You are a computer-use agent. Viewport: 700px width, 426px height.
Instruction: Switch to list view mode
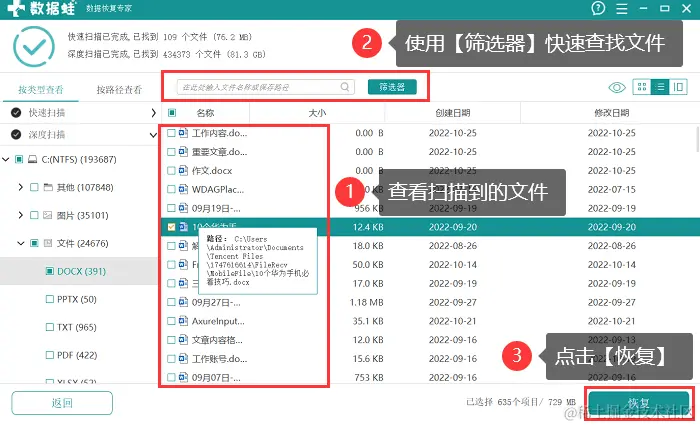pos(660,87)
